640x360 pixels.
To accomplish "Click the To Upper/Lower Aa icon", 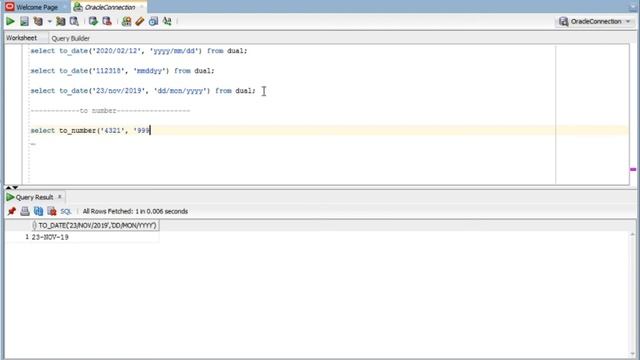I will point(167,22).
